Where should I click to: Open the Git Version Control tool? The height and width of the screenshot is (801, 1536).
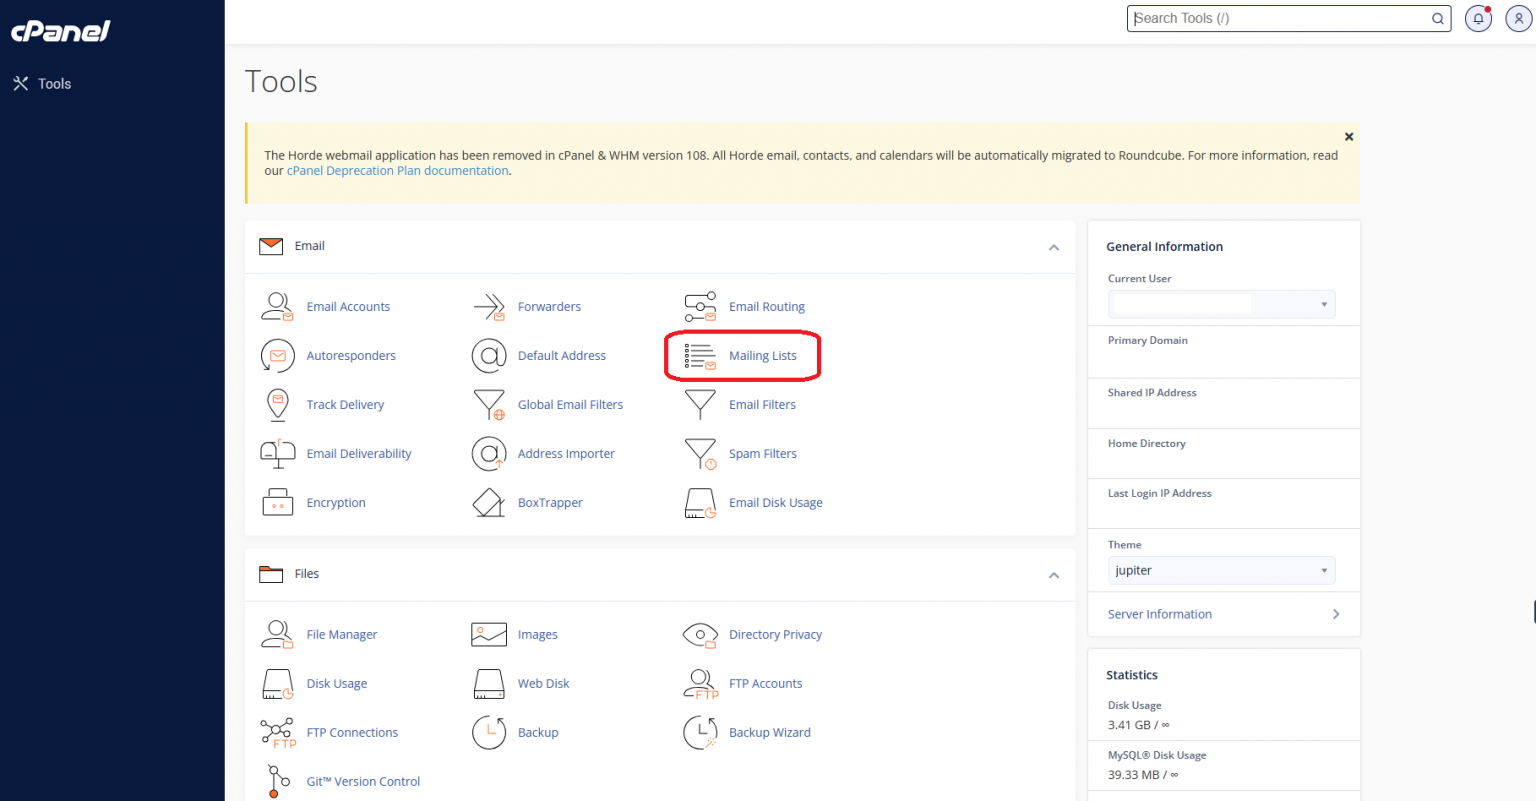[363, 781]
